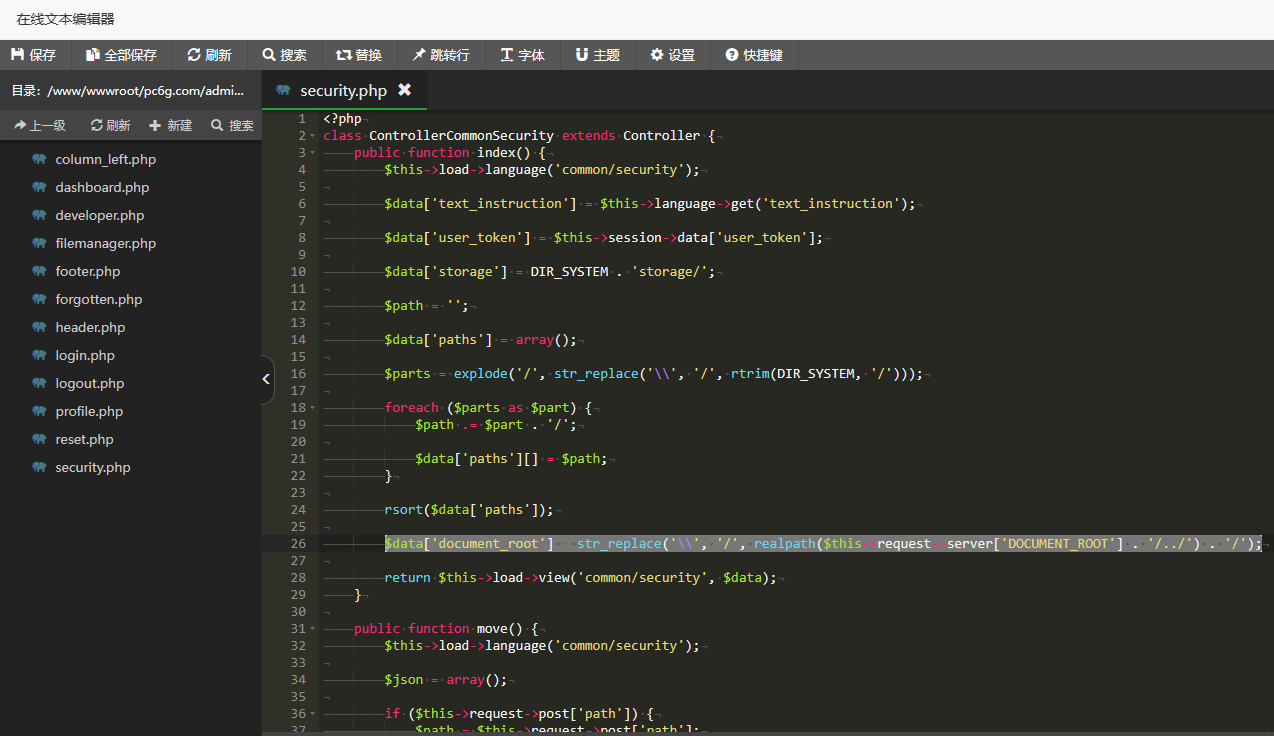The image size is (1274, 736).
Task: Select the security.php editor tab
Action: pos(343,90)
